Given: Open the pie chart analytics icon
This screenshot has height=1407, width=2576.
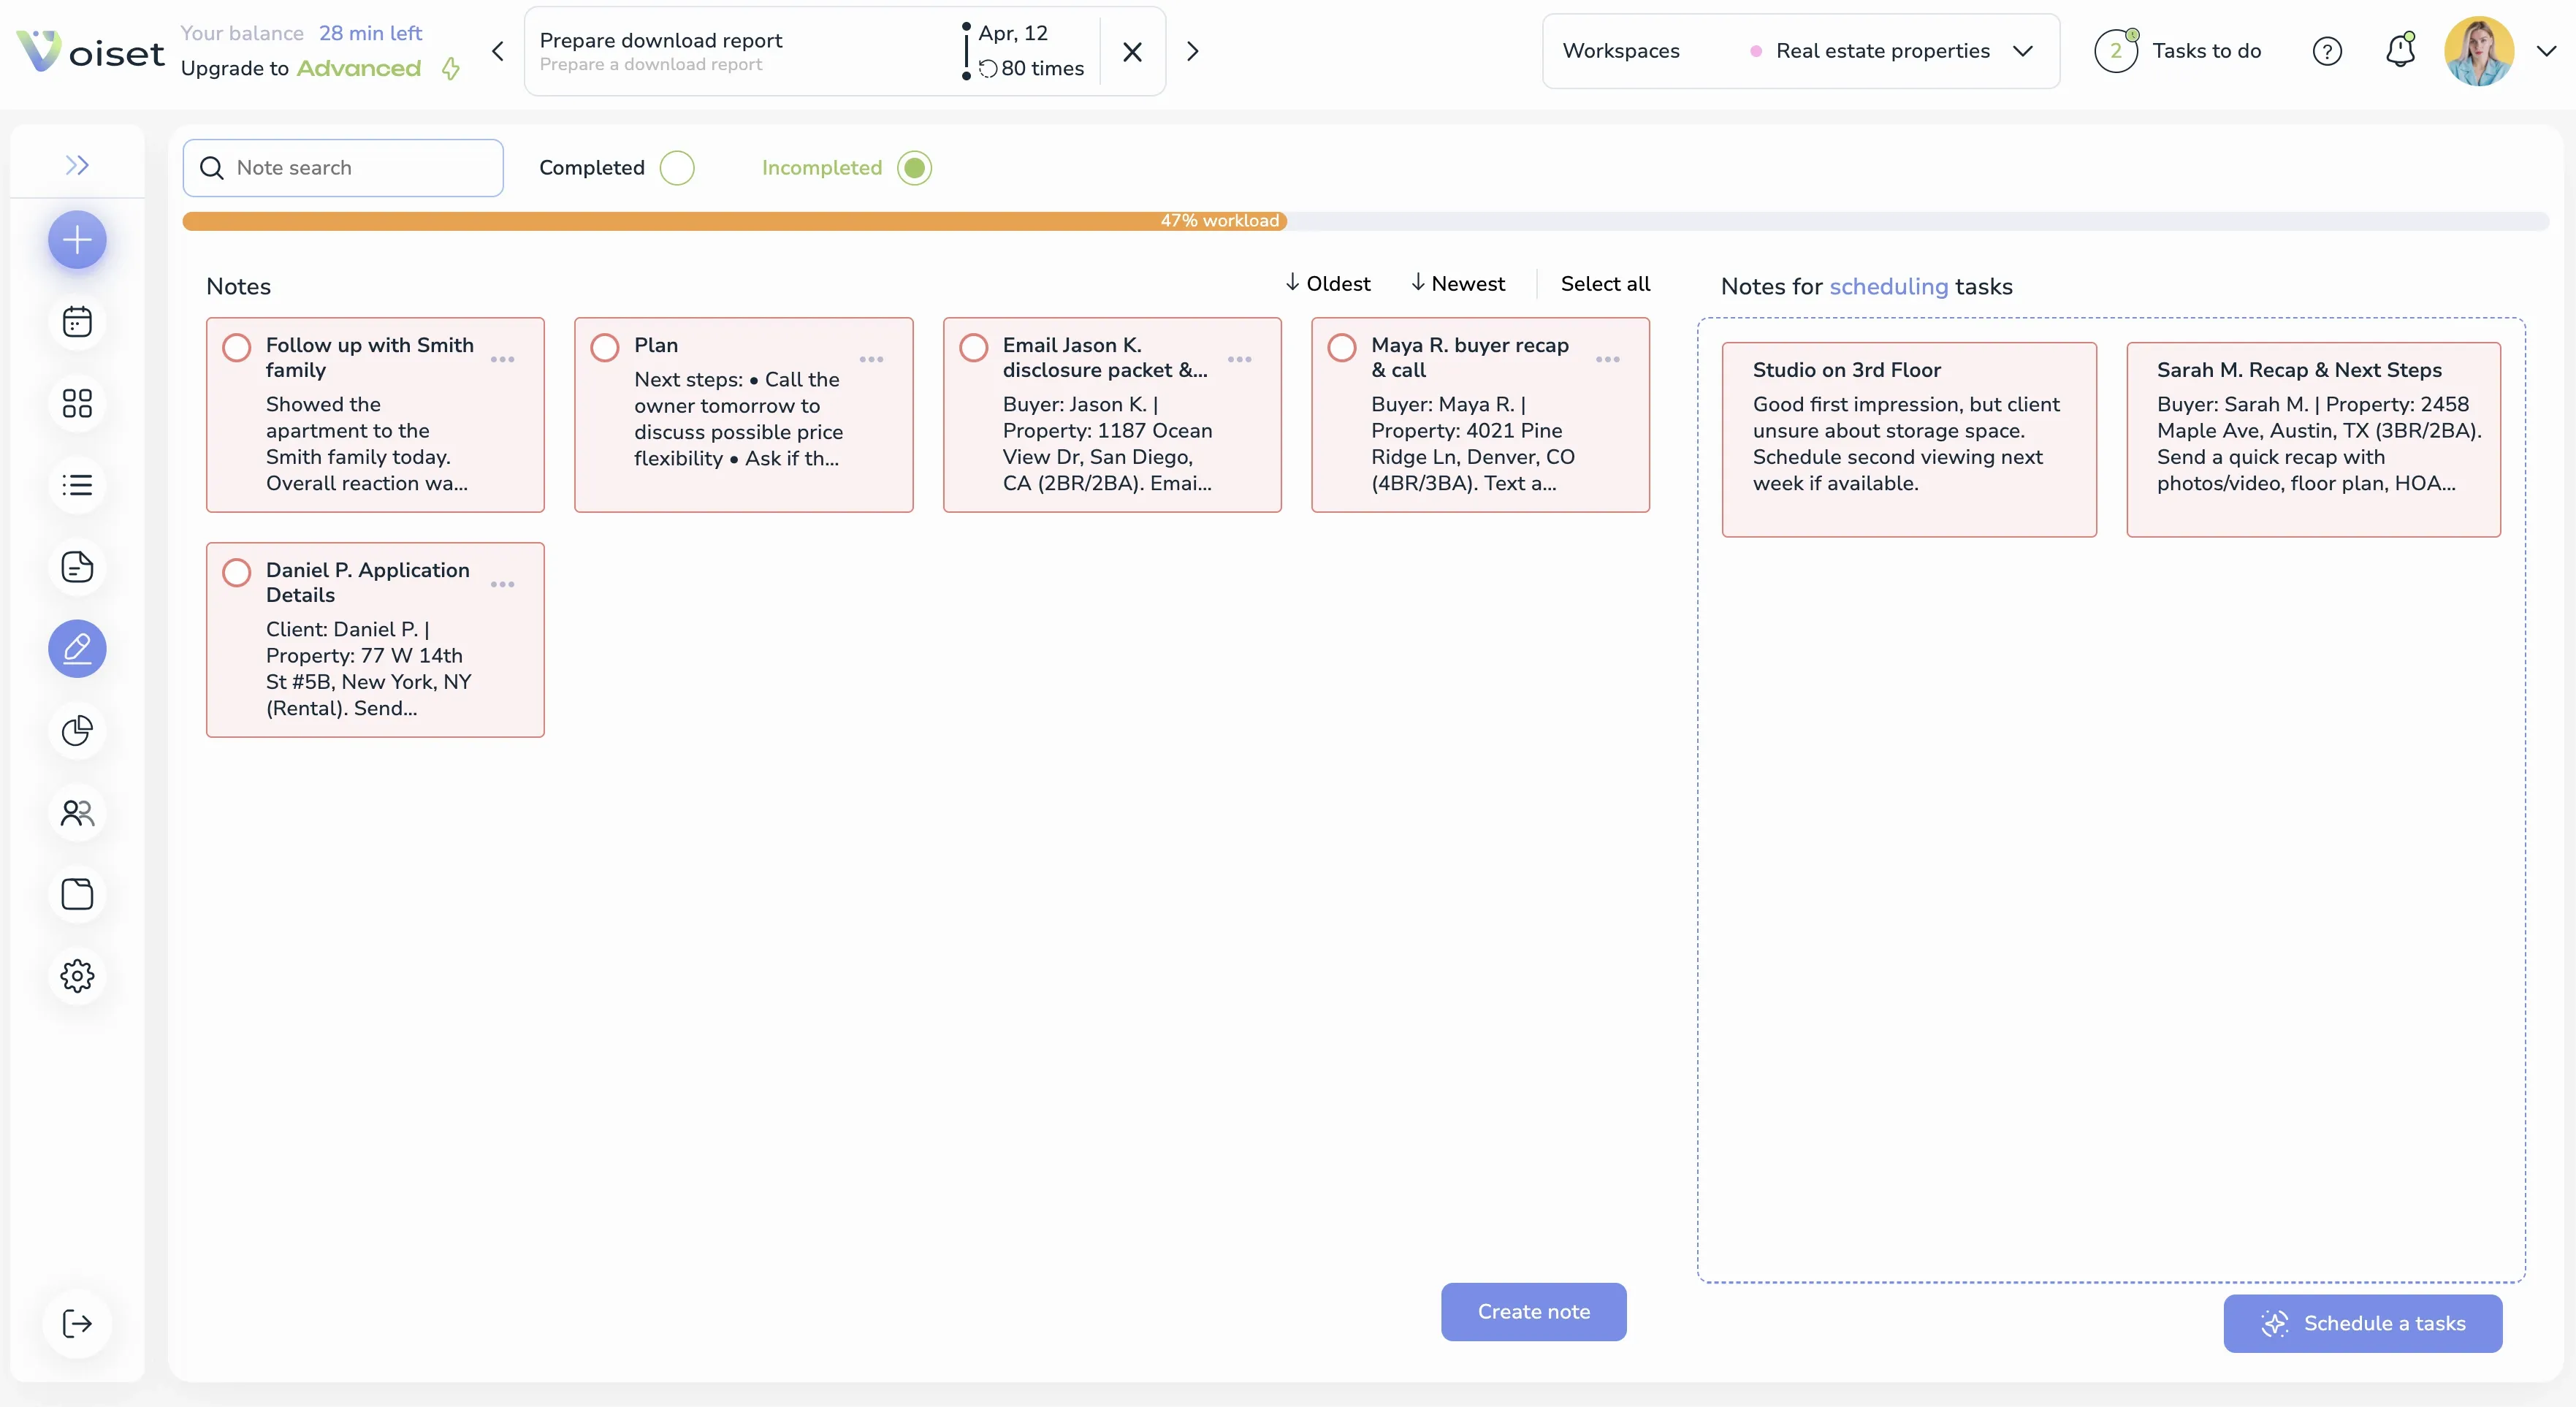Looking at the screenshot, I should [x=77, y=731].
